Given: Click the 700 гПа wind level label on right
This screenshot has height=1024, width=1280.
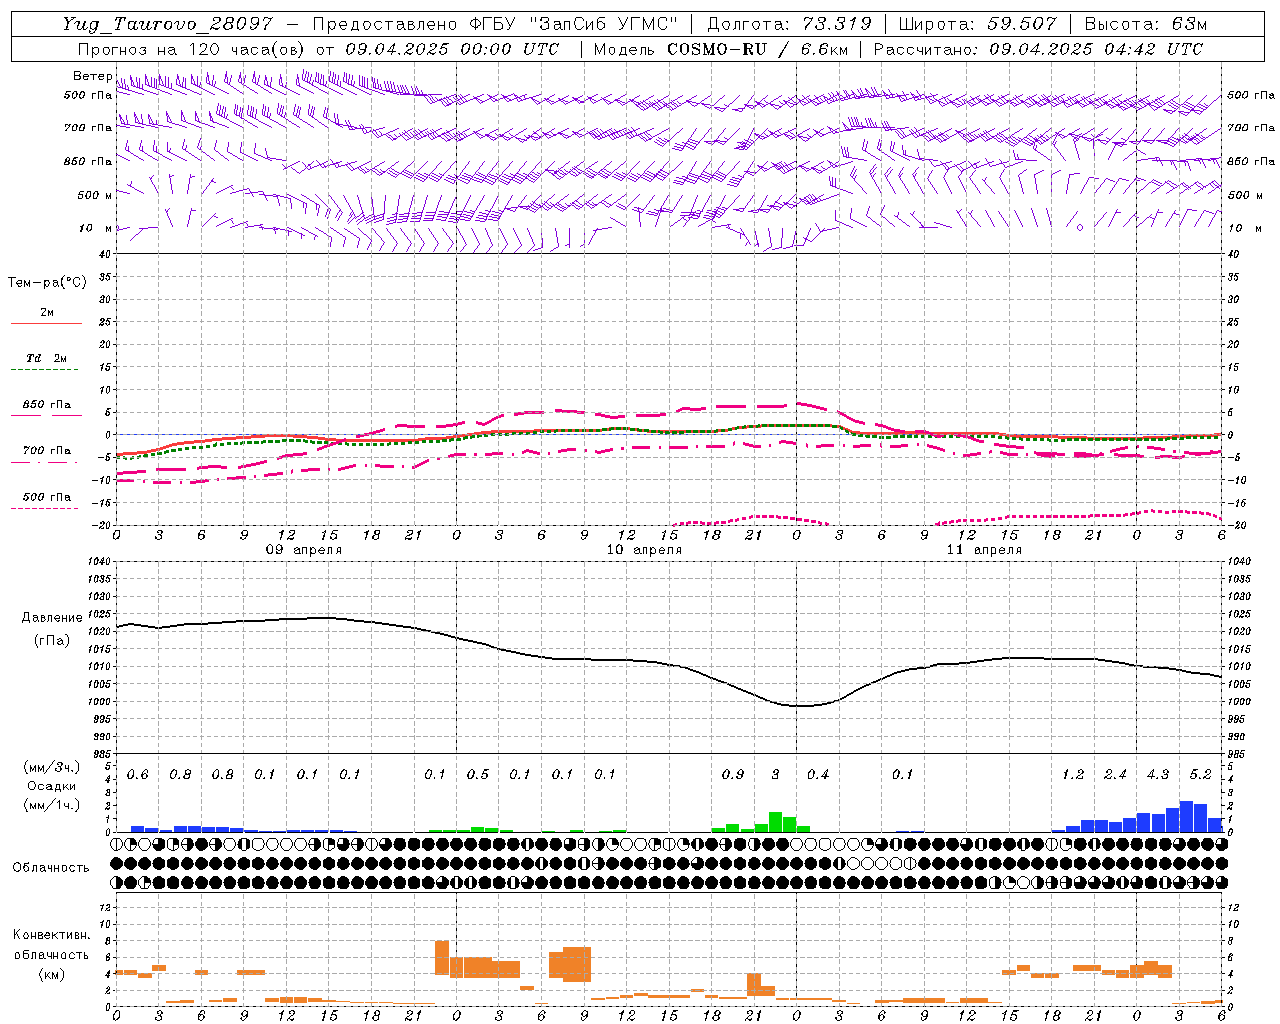Looking at the screenshot, I should click(x=1251, y=128).
